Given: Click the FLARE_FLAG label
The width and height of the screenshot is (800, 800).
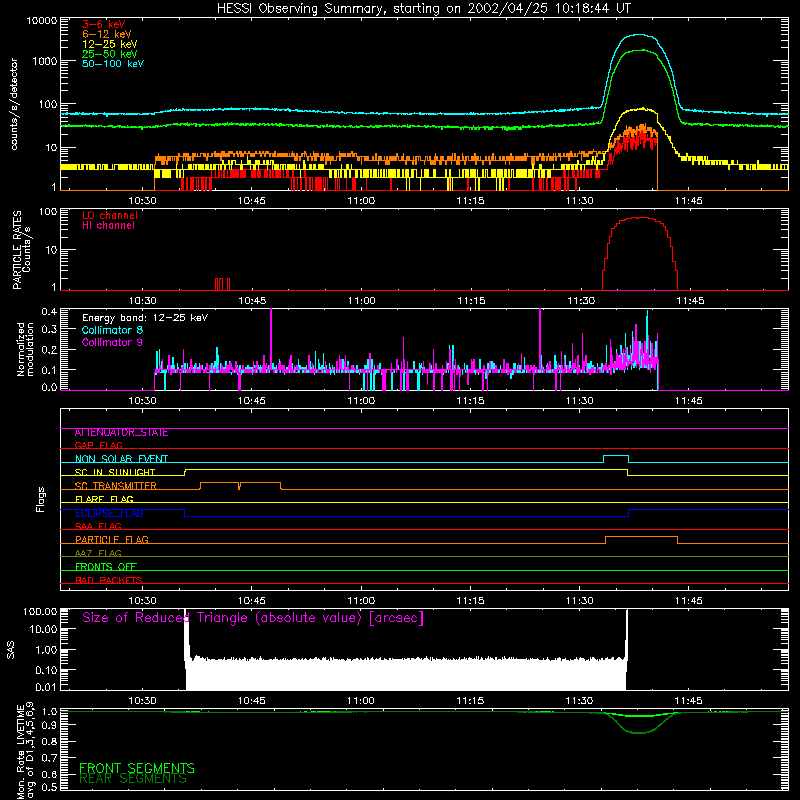Looking at the screenshot, I should coord(104,499).
